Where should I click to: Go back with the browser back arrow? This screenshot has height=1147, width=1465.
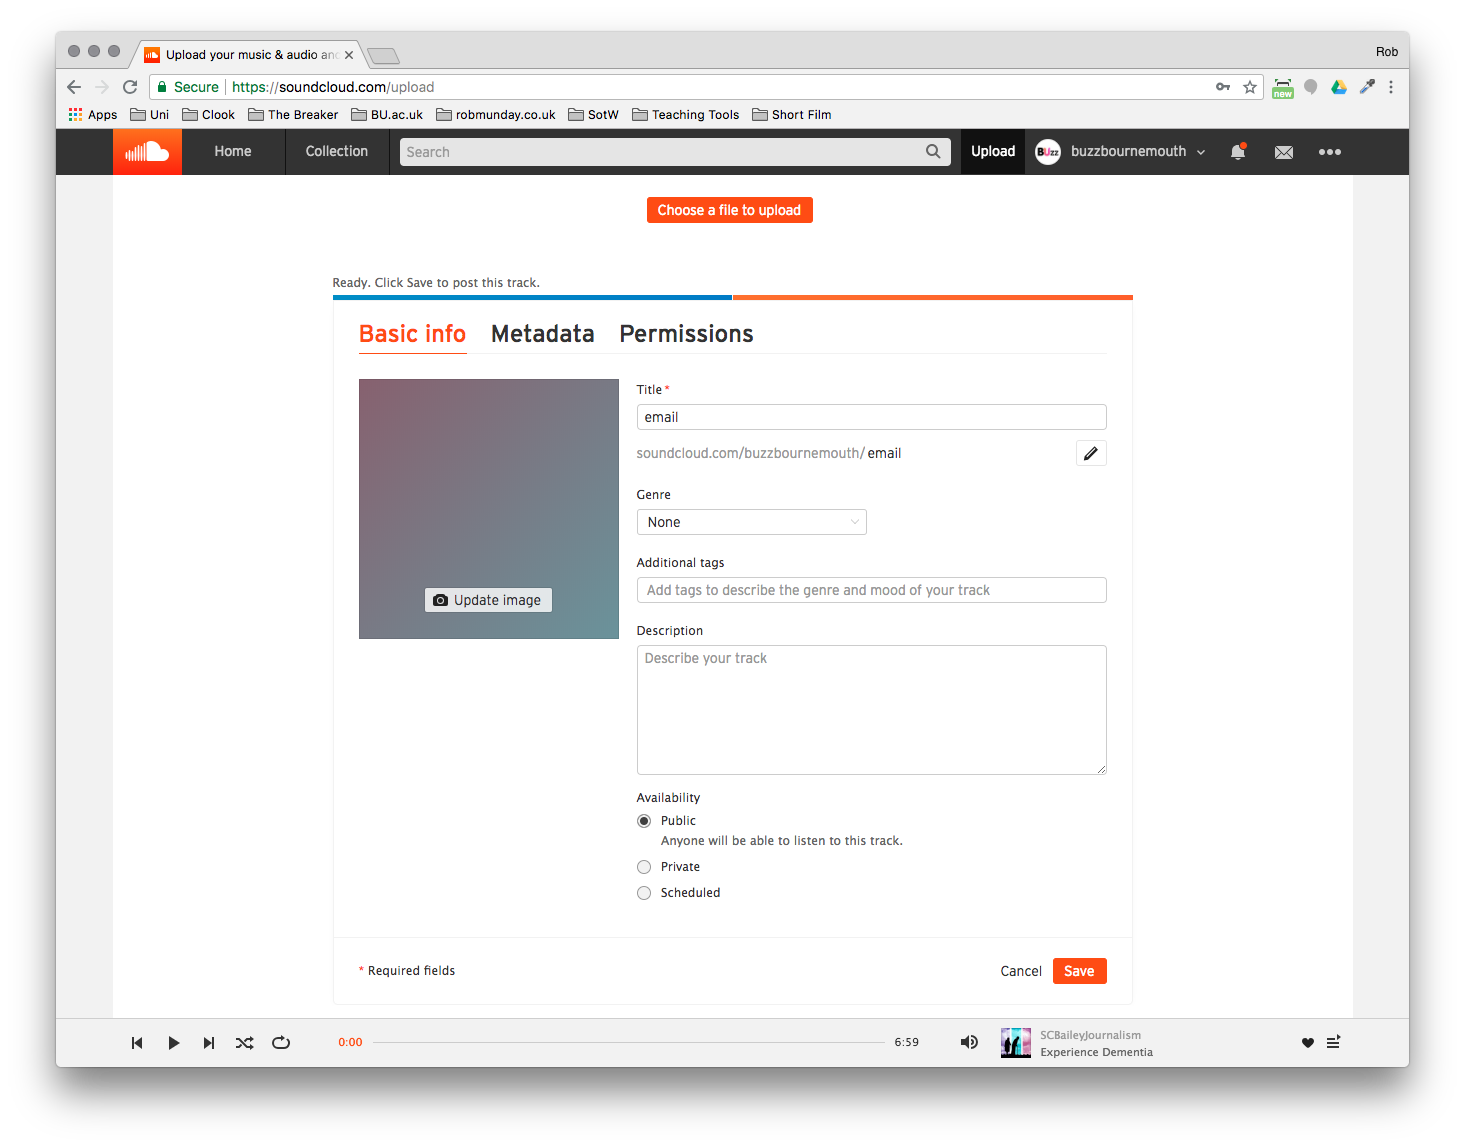point(74,87)
